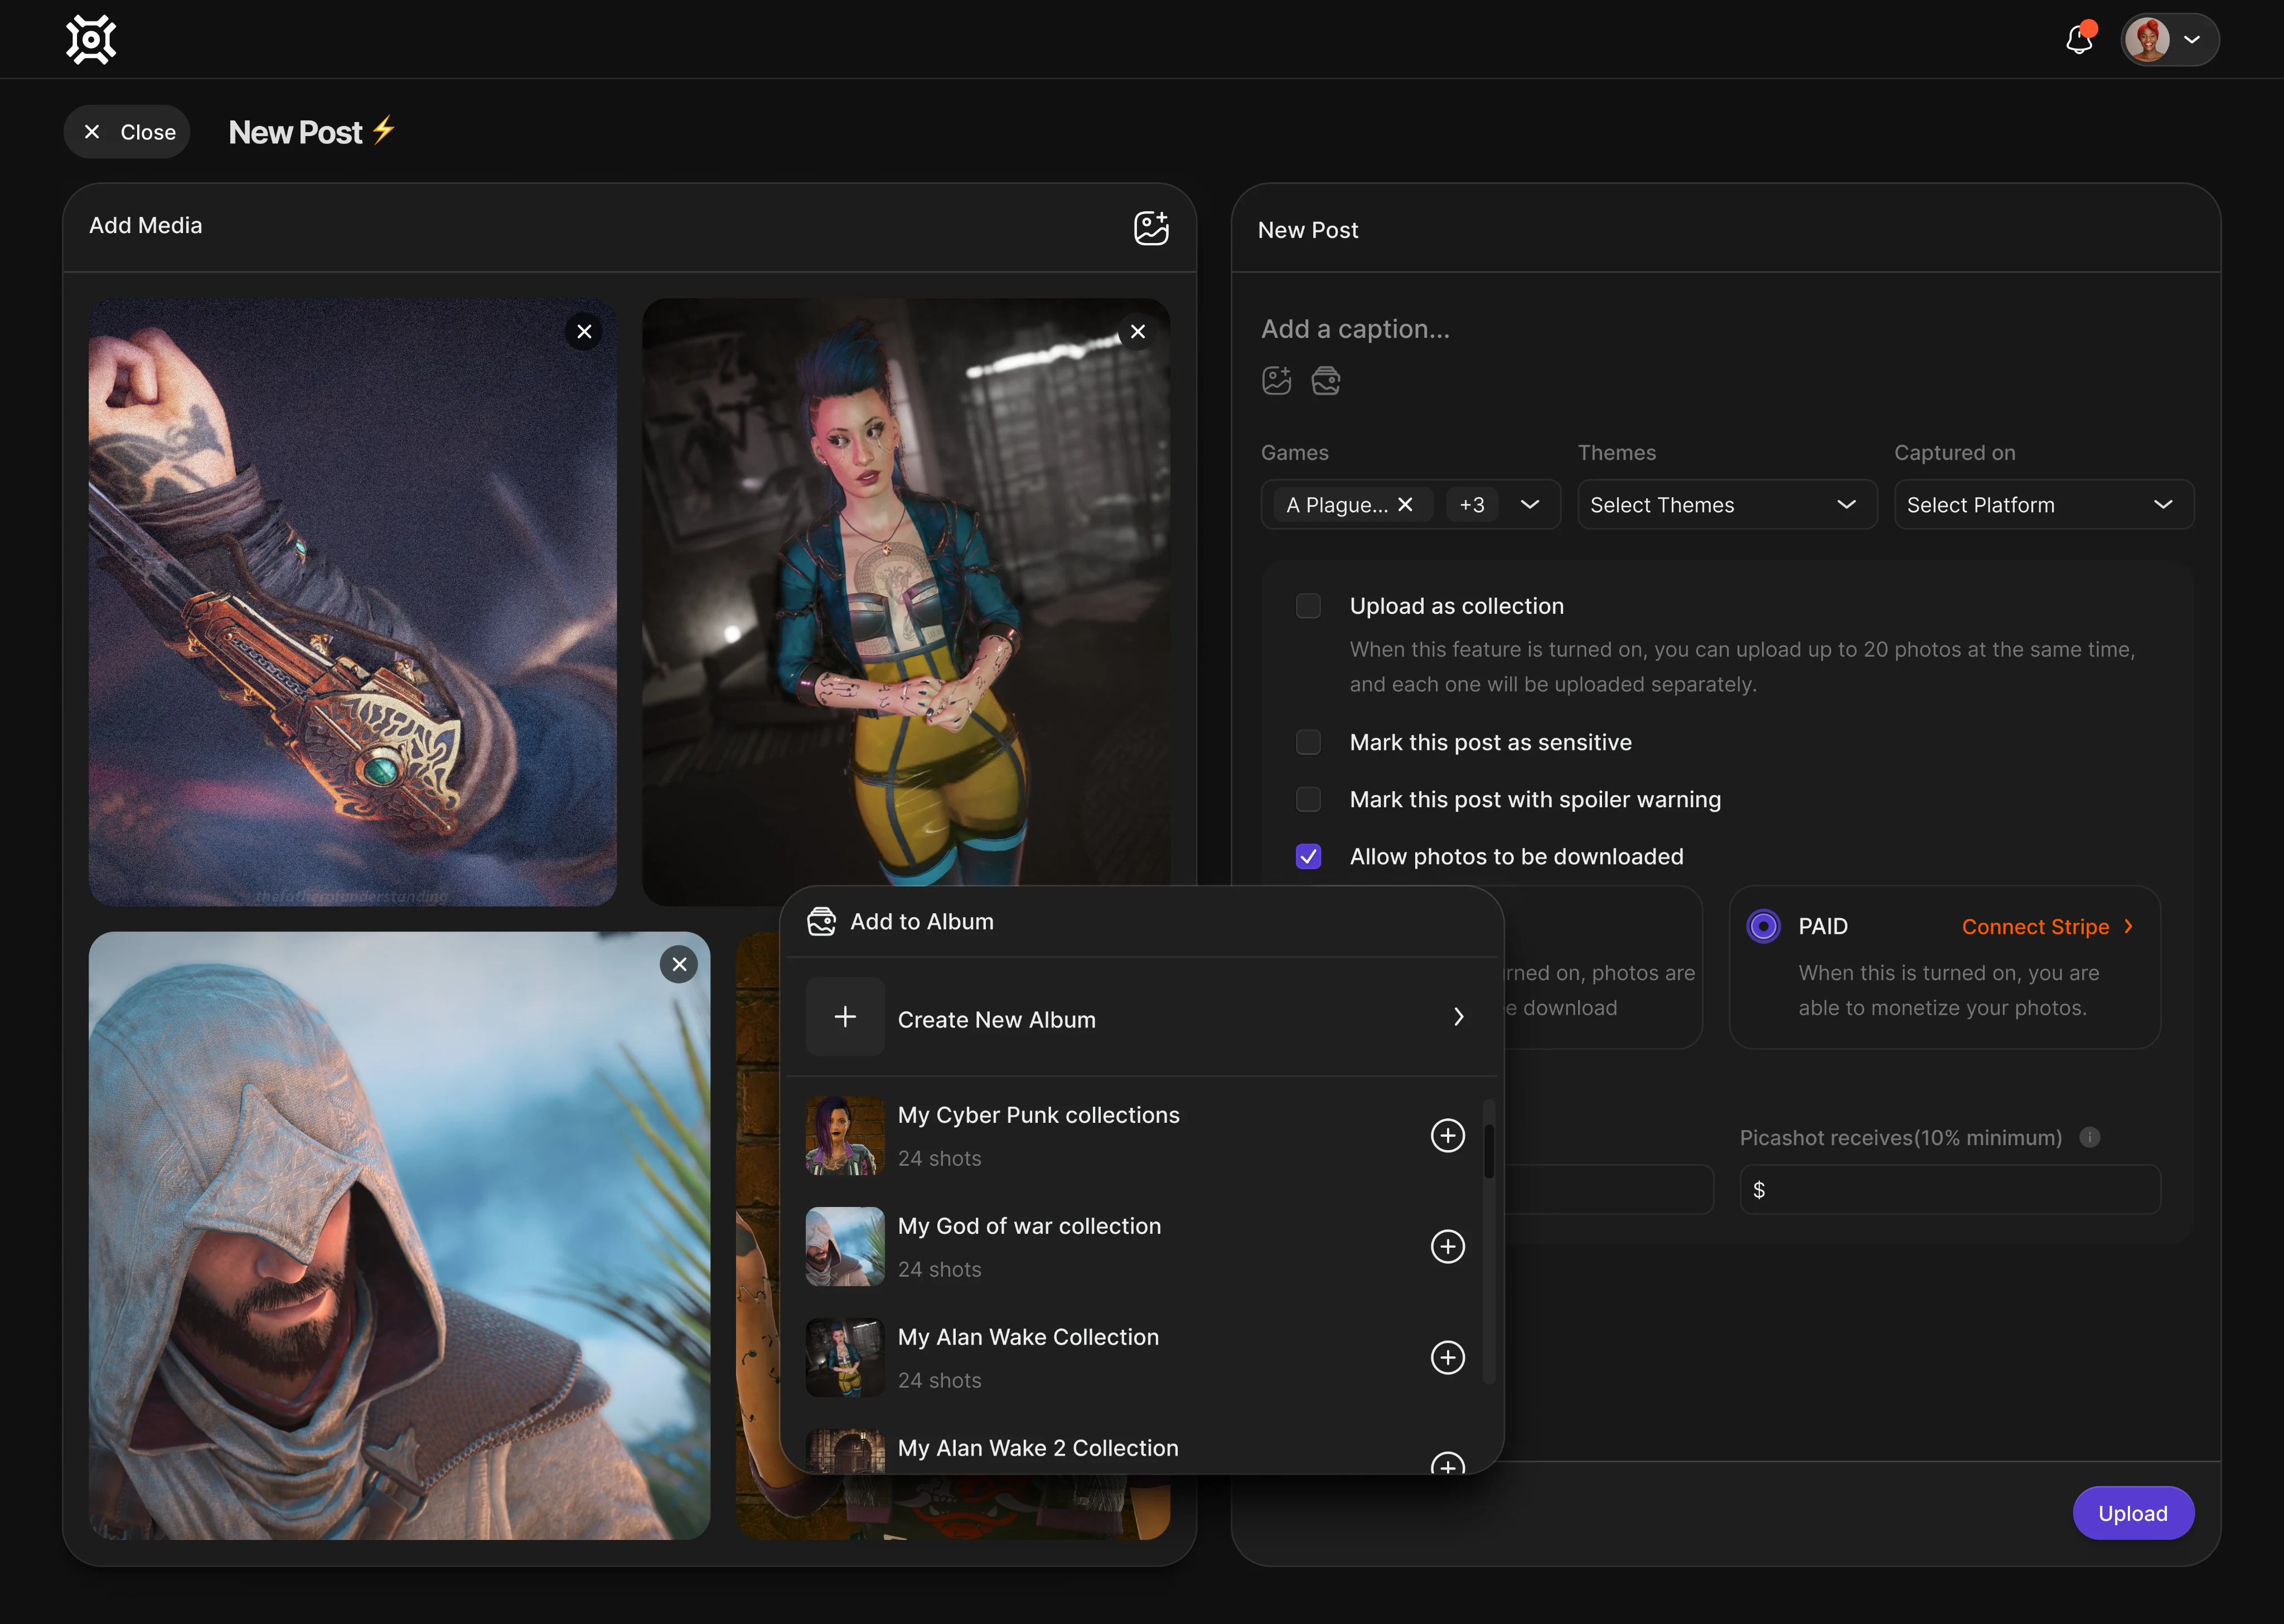Click the +3 games badge

[1472, 505]
